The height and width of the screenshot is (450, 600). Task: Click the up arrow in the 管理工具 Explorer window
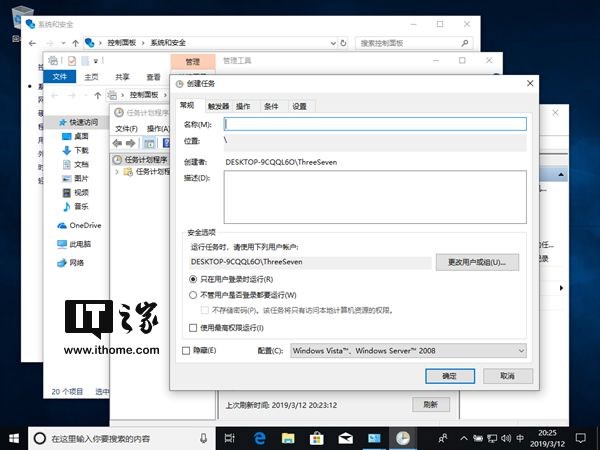tap(98, 95)
